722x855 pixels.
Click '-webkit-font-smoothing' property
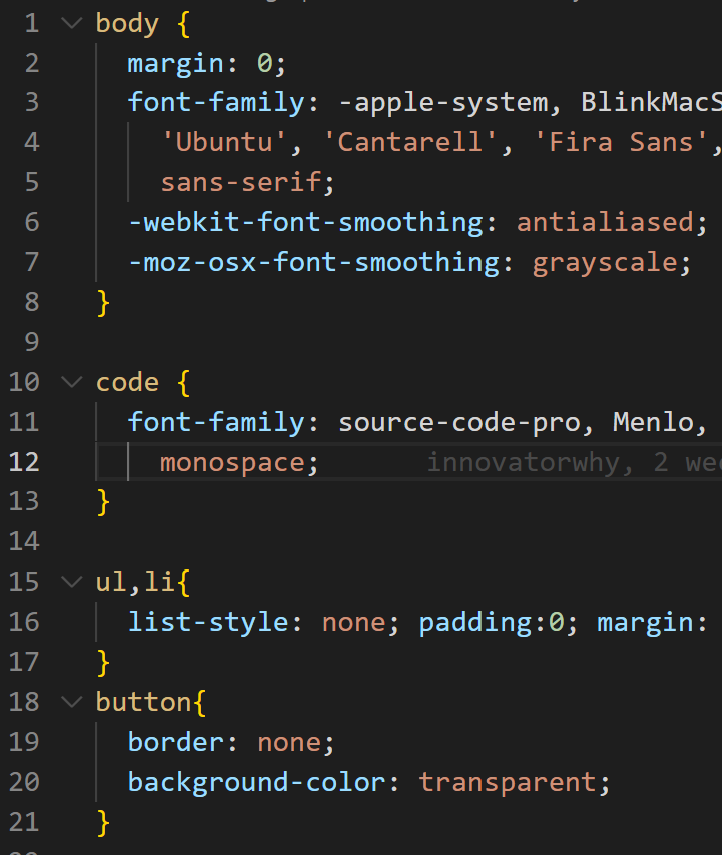305,222
